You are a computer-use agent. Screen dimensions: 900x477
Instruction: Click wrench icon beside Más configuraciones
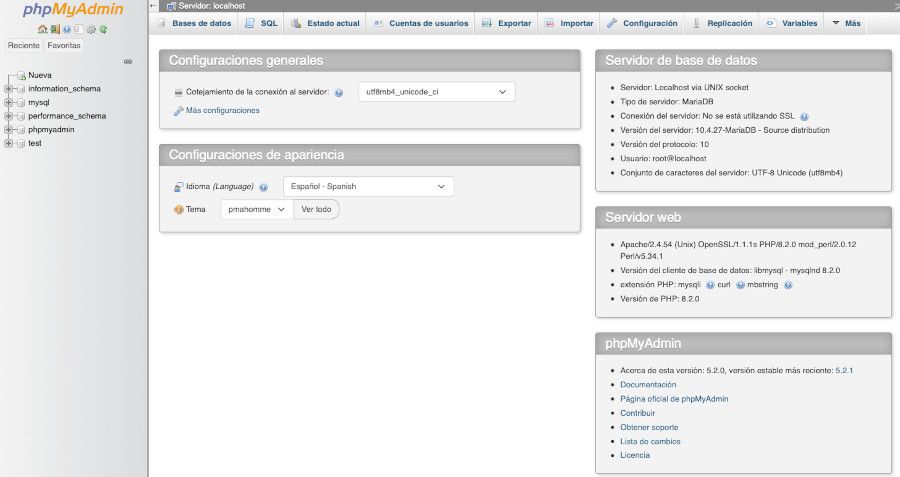point(179,111)
